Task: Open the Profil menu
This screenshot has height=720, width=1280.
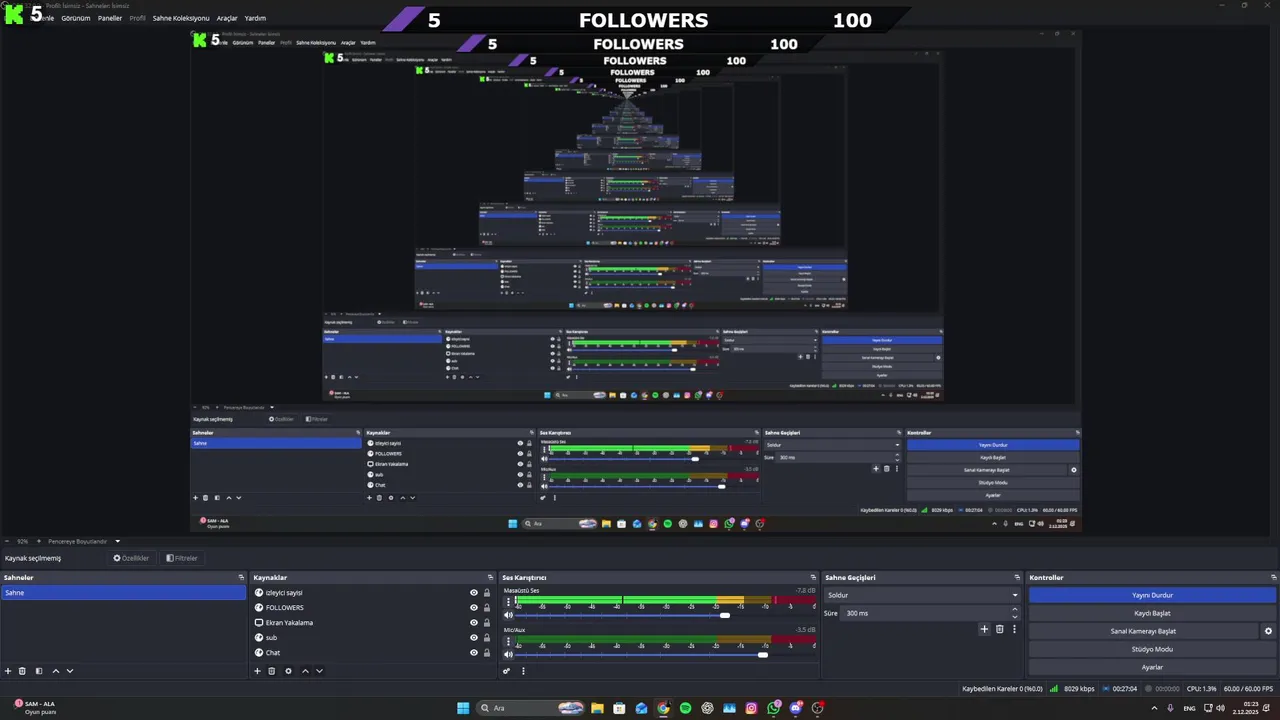Action: click(138, 18)
